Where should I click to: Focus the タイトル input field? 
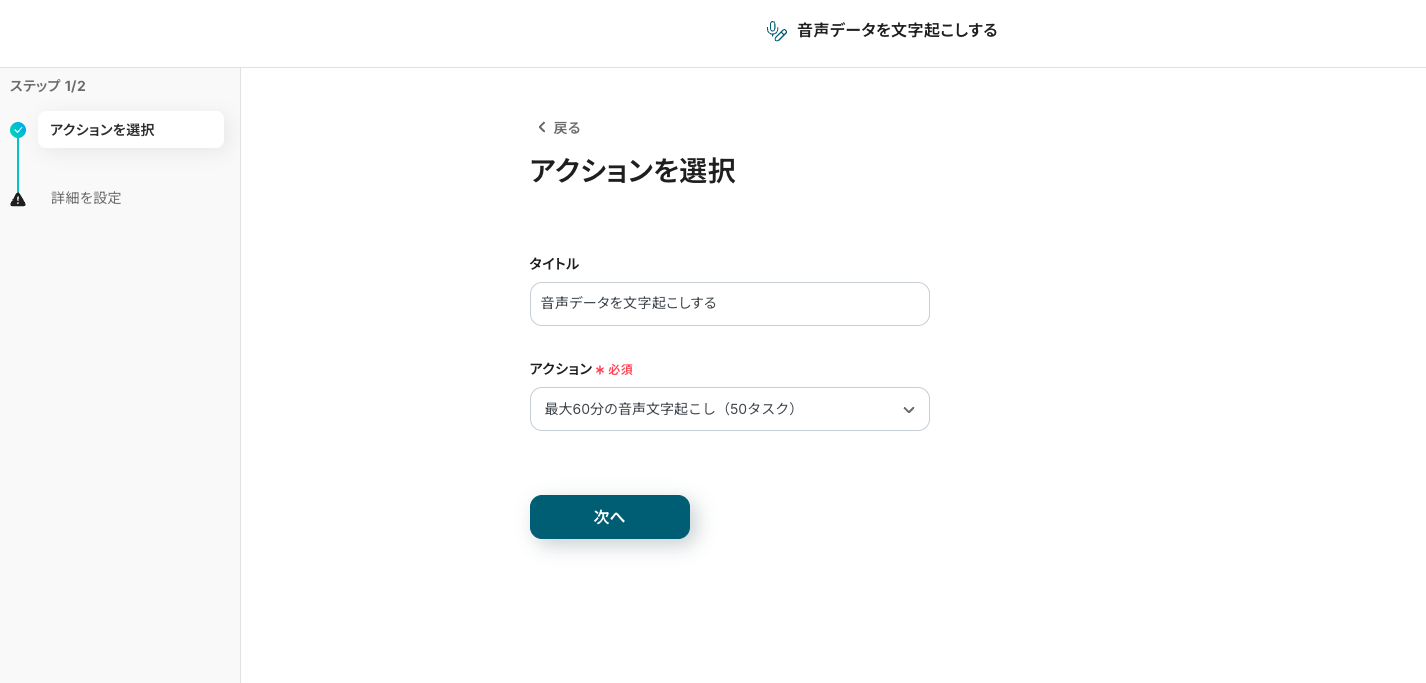point(729,304)
